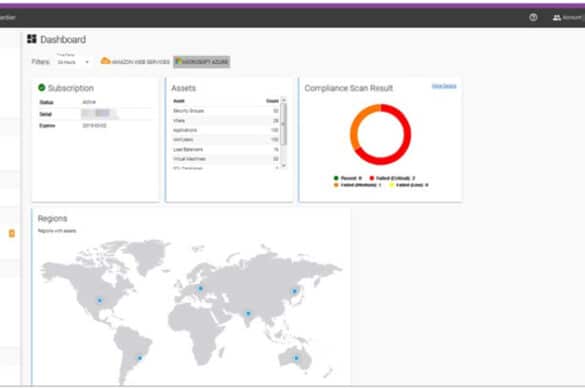The image size is (585, 390).
Task: Click the Subscription Expires date value
Action: pyautogui.click(x=94, y=126)
